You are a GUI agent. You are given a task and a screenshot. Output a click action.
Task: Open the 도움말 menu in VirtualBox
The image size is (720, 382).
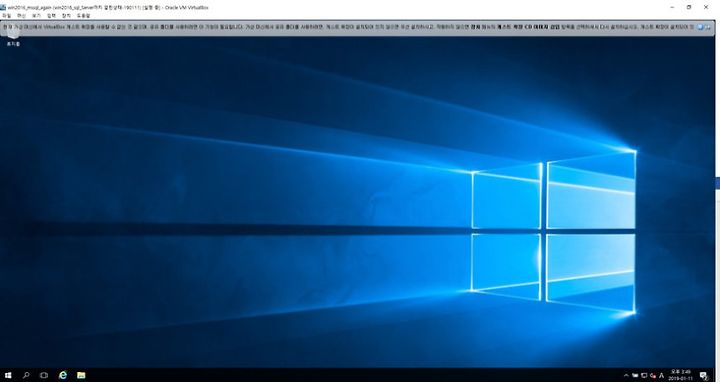pyautogui.click(x=84, y=15)
